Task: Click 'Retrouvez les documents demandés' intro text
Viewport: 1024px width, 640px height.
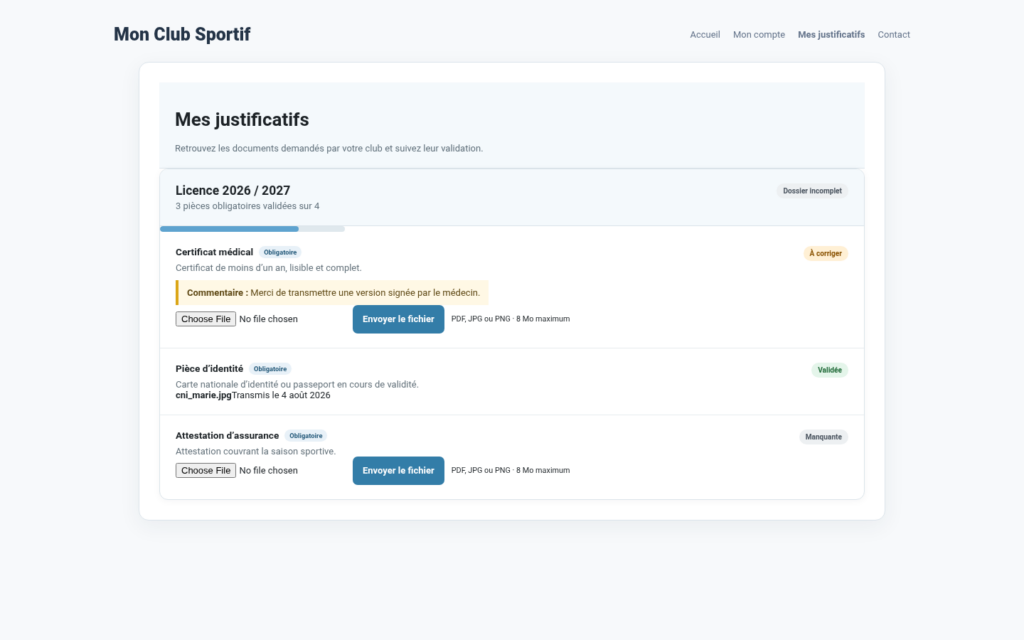Action: (328, 148)
